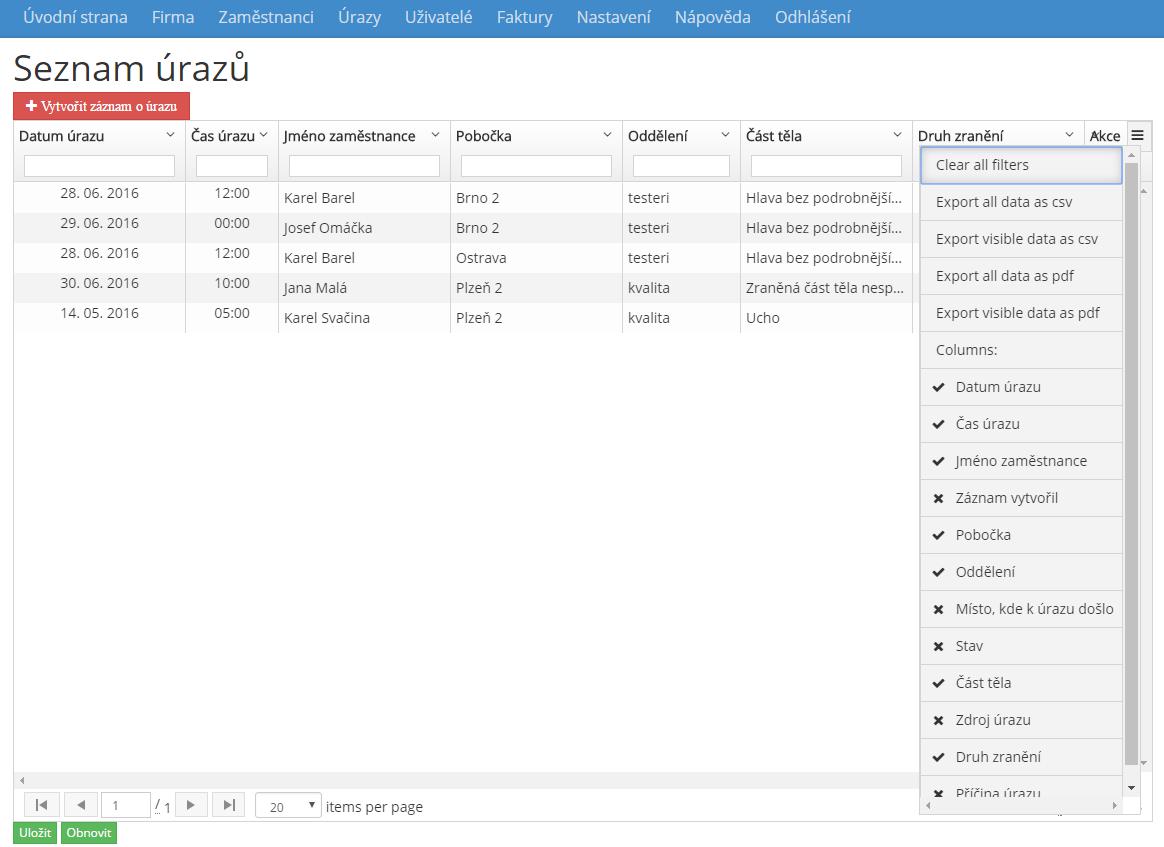Image resolution: width=1164 pixels, height=847 pixels.
Task: Click Vytvořit záznam o úrazu button
Action: tap(101, 106)
